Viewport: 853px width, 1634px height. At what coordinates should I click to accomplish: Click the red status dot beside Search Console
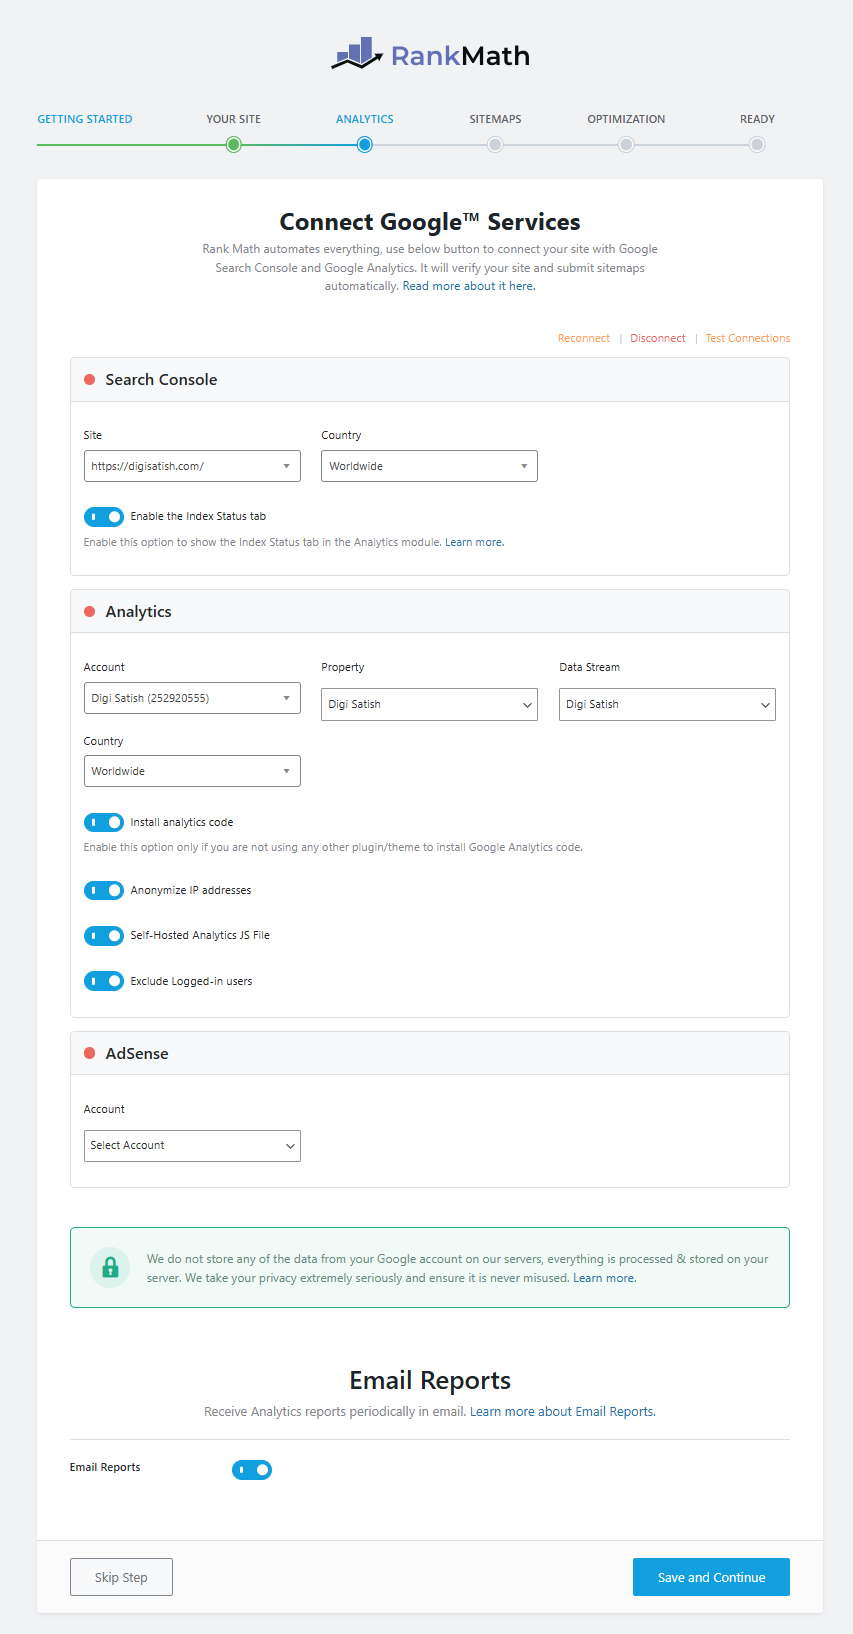click(x=89, y=380)
